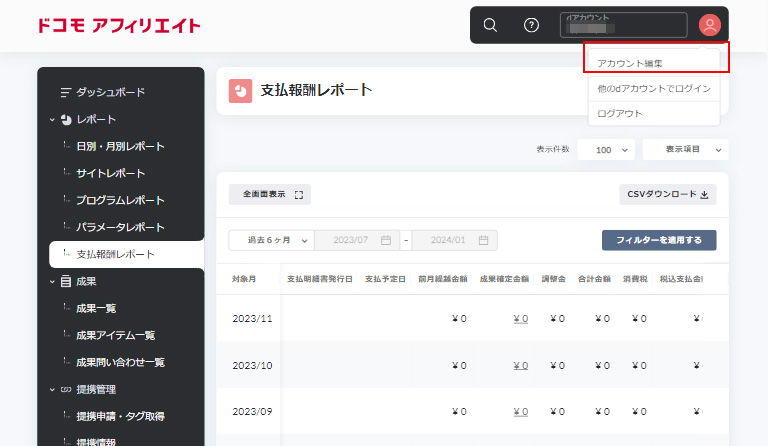Click the 成果確定金額 ¥0 link for 2023/09
Screen dimensions: 768x446
coord(521,412)
